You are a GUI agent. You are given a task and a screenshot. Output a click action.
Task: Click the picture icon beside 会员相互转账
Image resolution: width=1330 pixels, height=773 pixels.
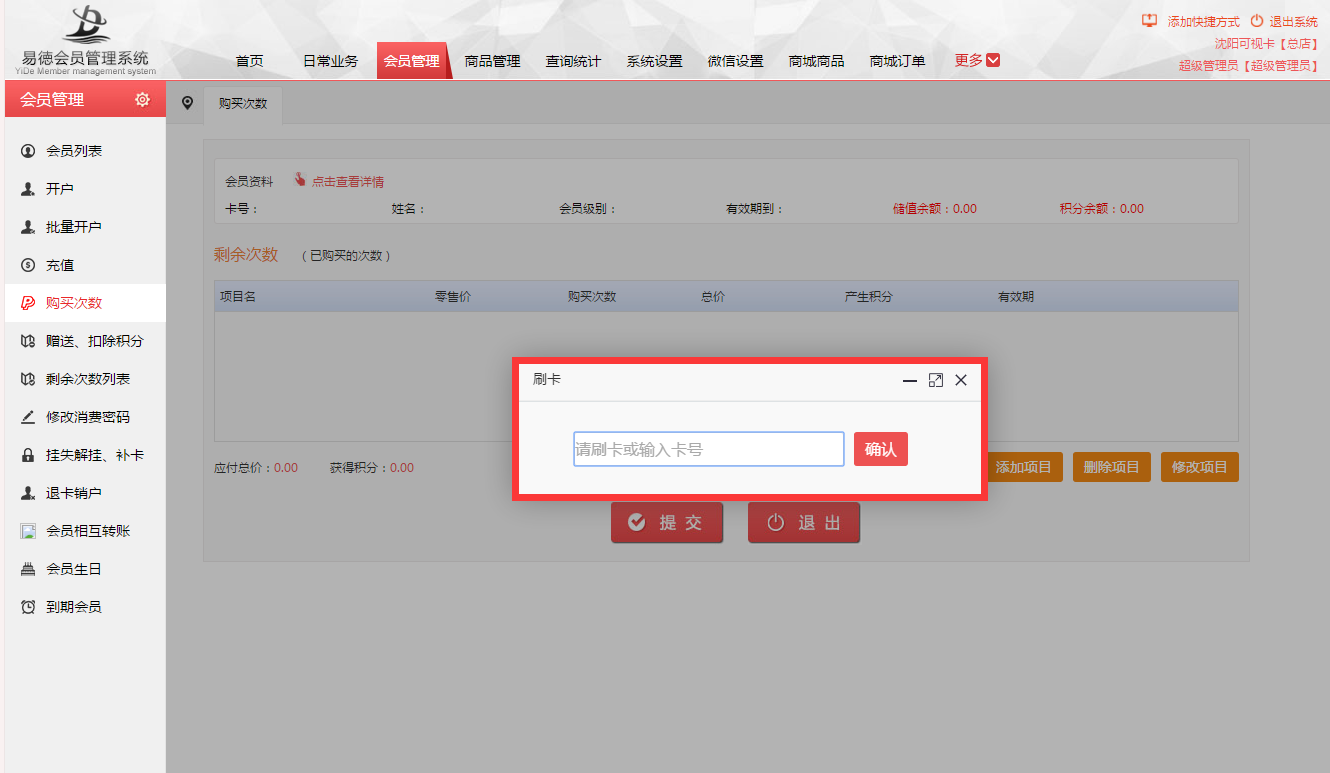coord(28,531)
